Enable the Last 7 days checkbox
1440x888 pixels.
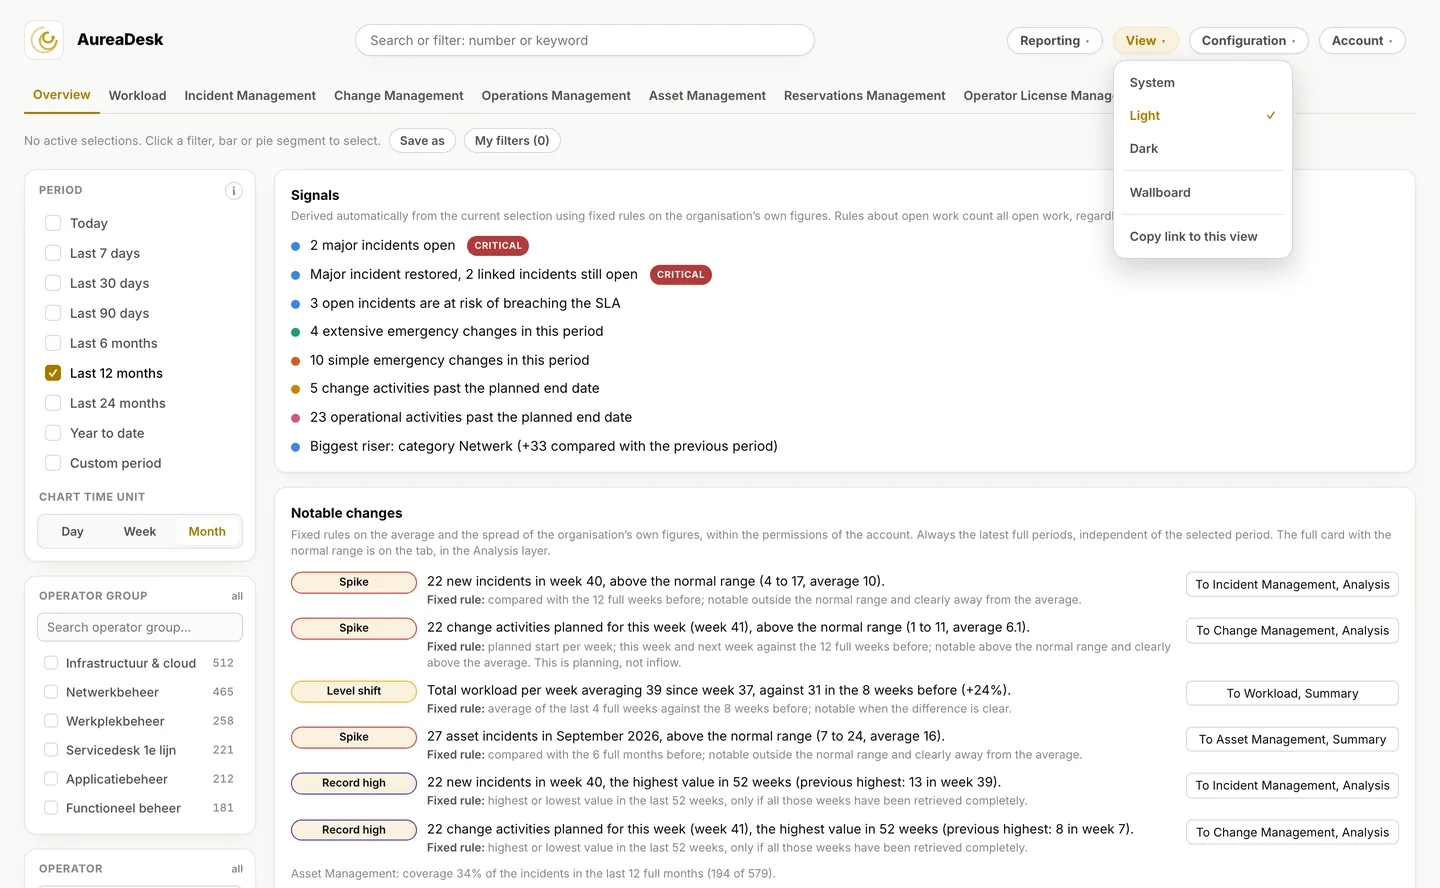pyautogui.click(x=53, y=253)
